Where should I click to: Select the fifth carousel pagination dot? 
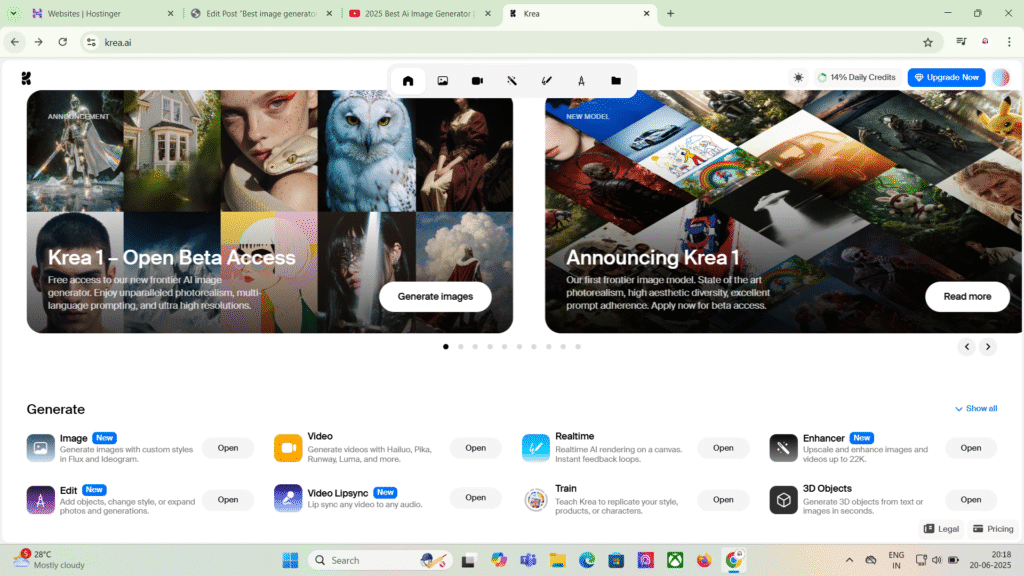pyautogui.click(x=505, y=347)
